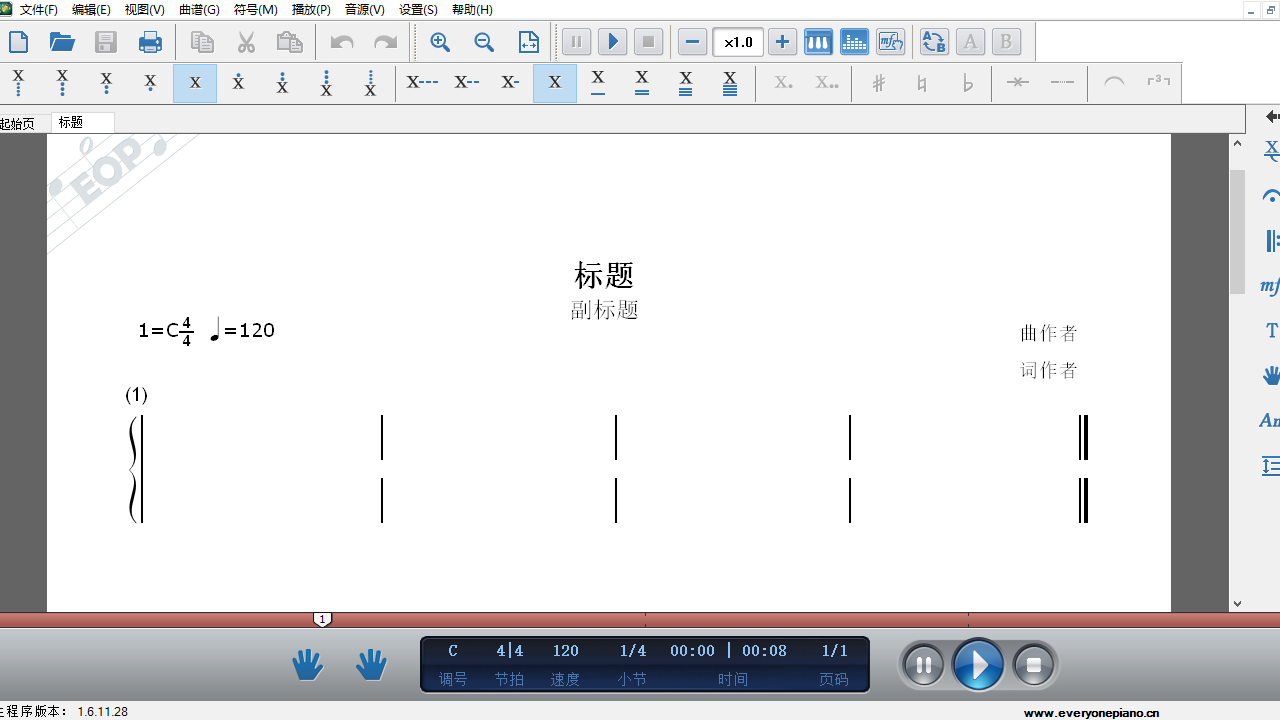Viewport: 1280px width, 720px height.
Task: Click the x1.0 speed value field
Action: coord(737,42)
